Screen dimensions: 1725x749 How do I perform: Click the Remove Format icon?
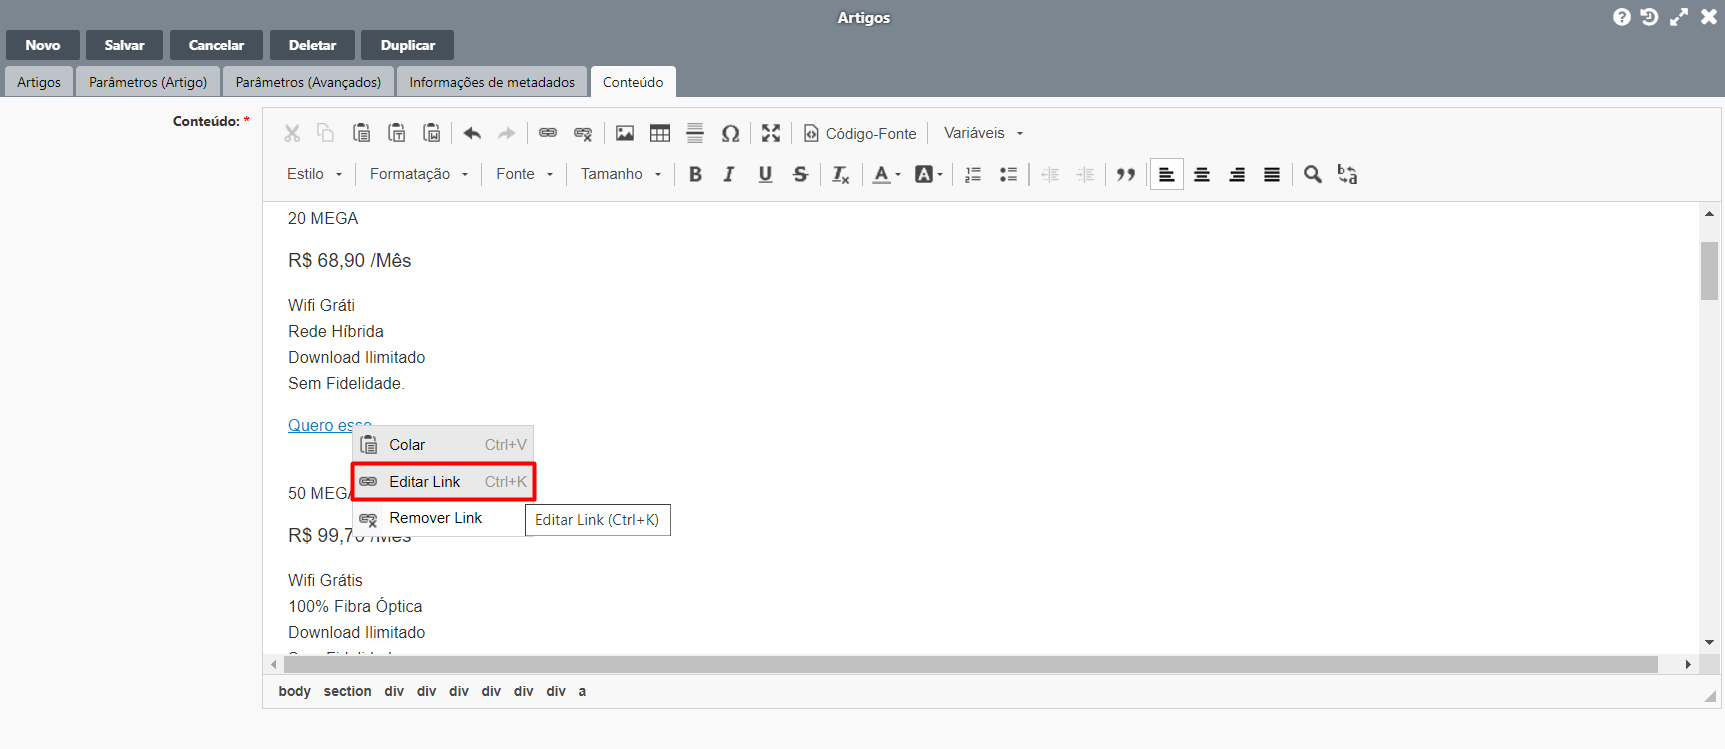pyautogui.click(x=841, y=174)
